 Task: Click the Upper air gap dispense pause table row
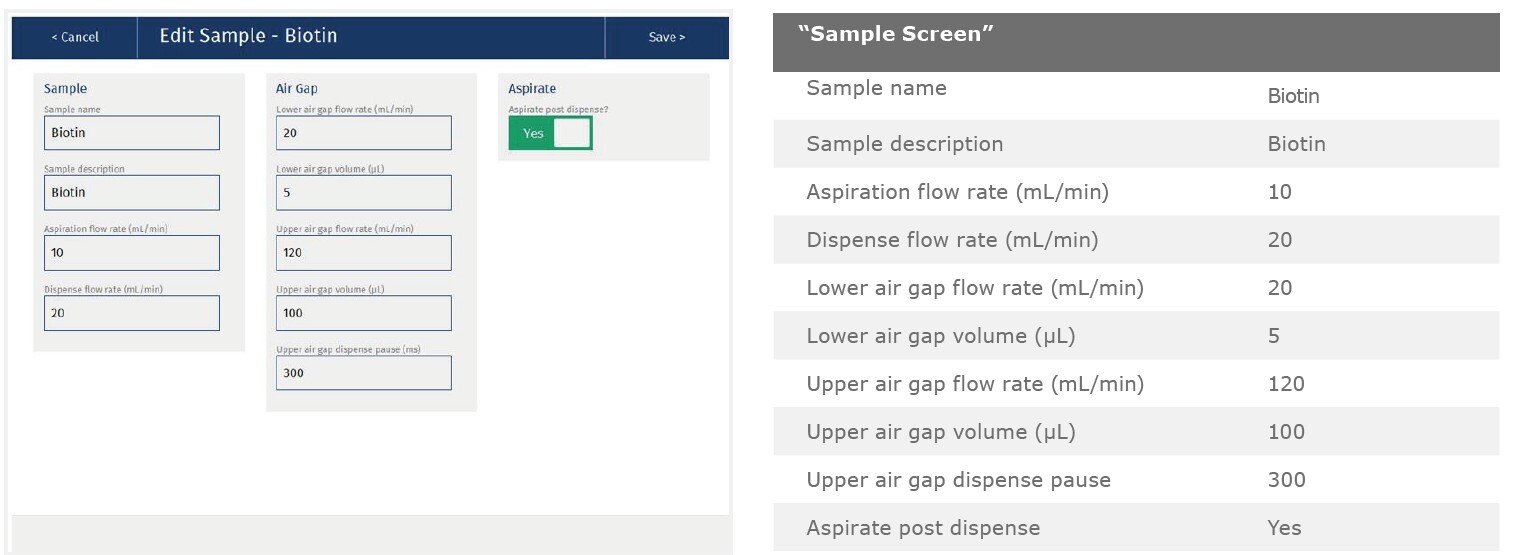tap(1135, 480)
